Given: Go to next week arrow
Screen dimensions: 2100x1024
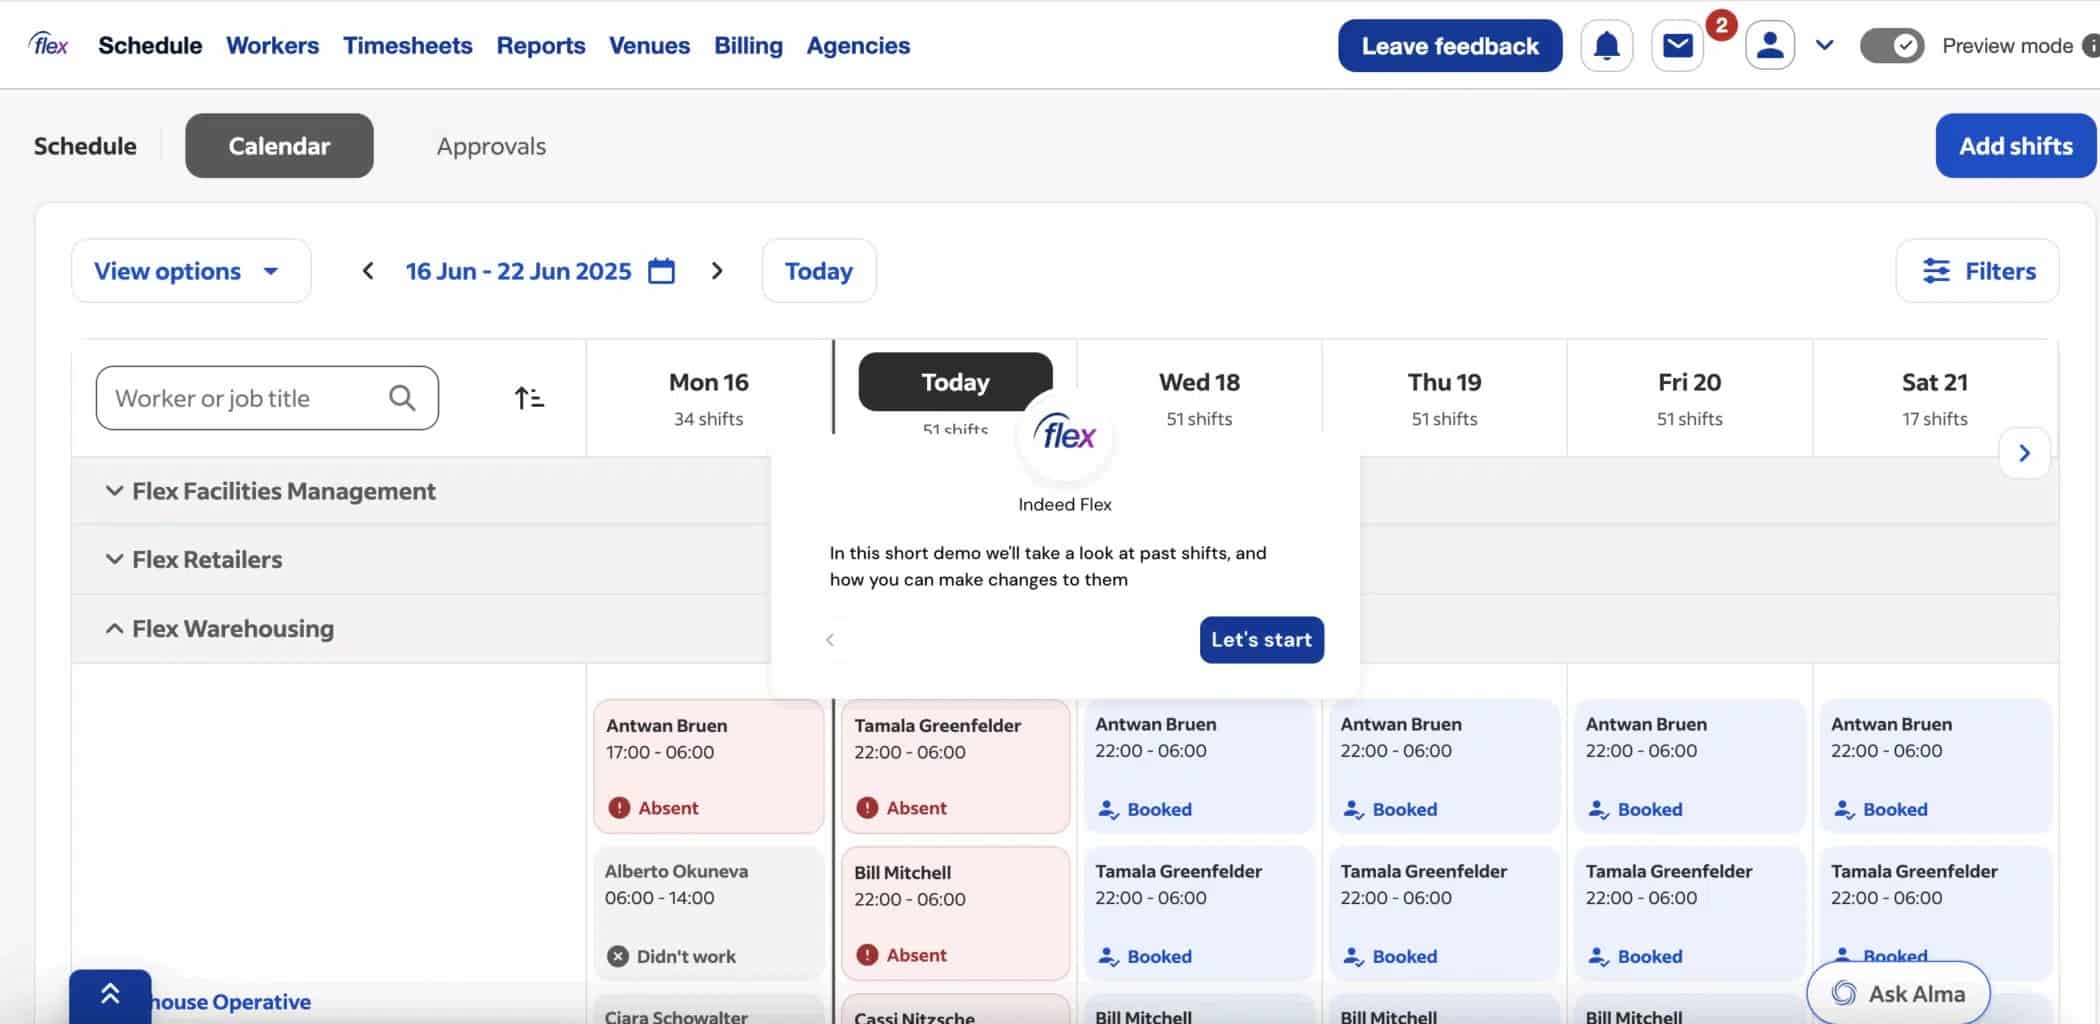Looking at the screenshot, I should 716,271.
